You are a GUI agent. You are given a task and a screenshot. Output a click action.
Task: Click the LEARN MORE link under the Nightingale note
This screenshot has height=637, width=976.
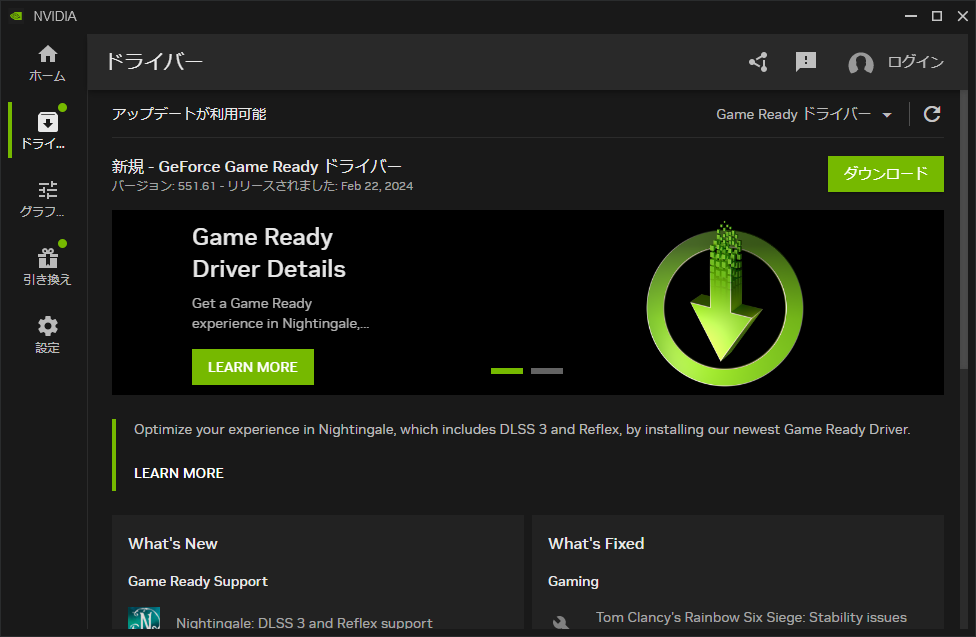[x=178, y=472]
